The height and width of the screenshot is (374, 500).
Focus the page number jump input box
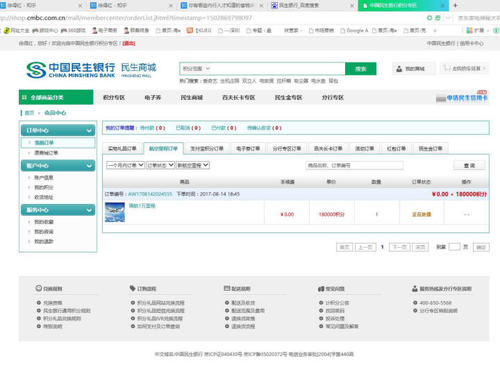click(x=454, y=247)
